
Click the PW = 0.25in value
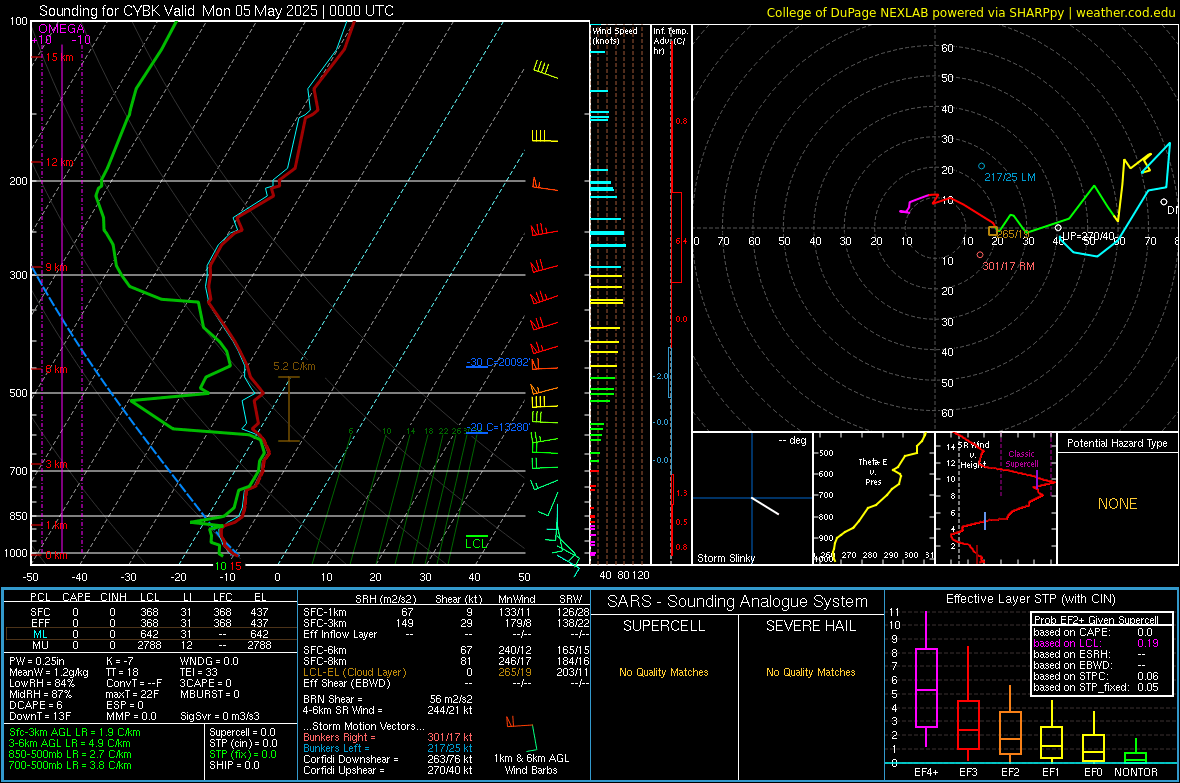(37, 661)
